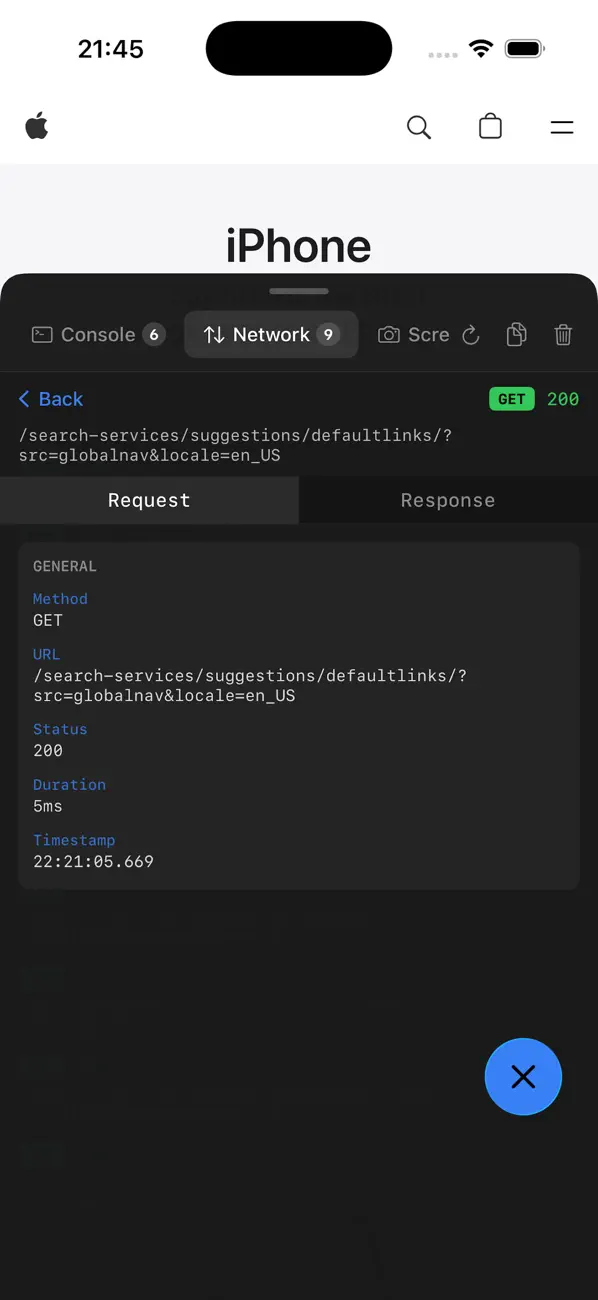The image size is (598, 1300).
Task: Click the green GET method badge
Action: 511,399
